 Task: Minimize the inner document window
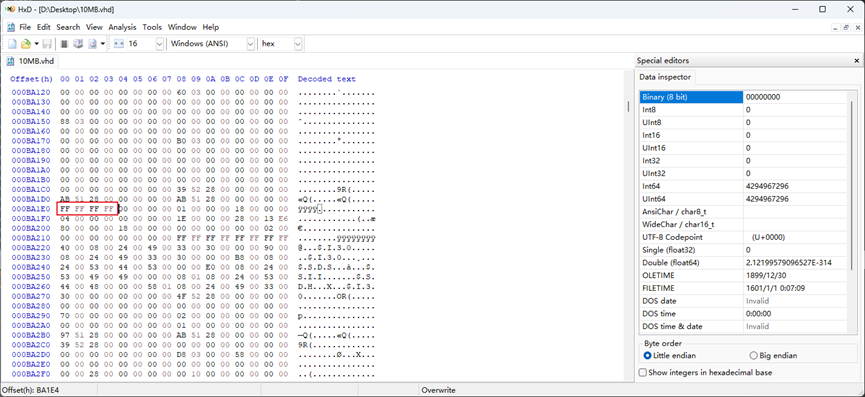[836, 27]
